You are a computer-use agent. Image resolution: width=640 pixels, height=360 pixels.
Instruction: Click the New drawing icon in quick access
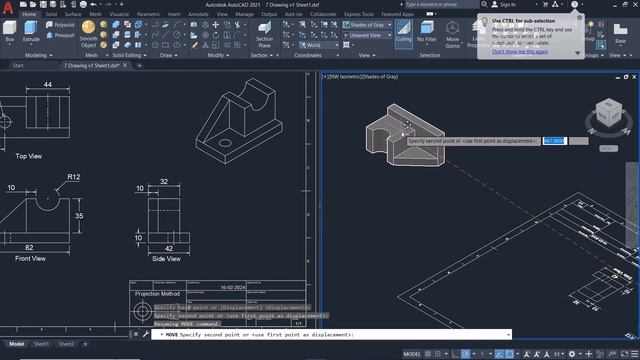23,4
